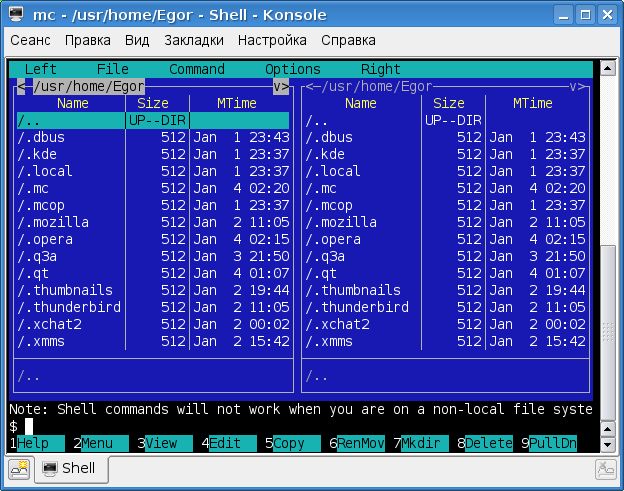
Task: Open the Закладки menu
Action: point(193,41)
